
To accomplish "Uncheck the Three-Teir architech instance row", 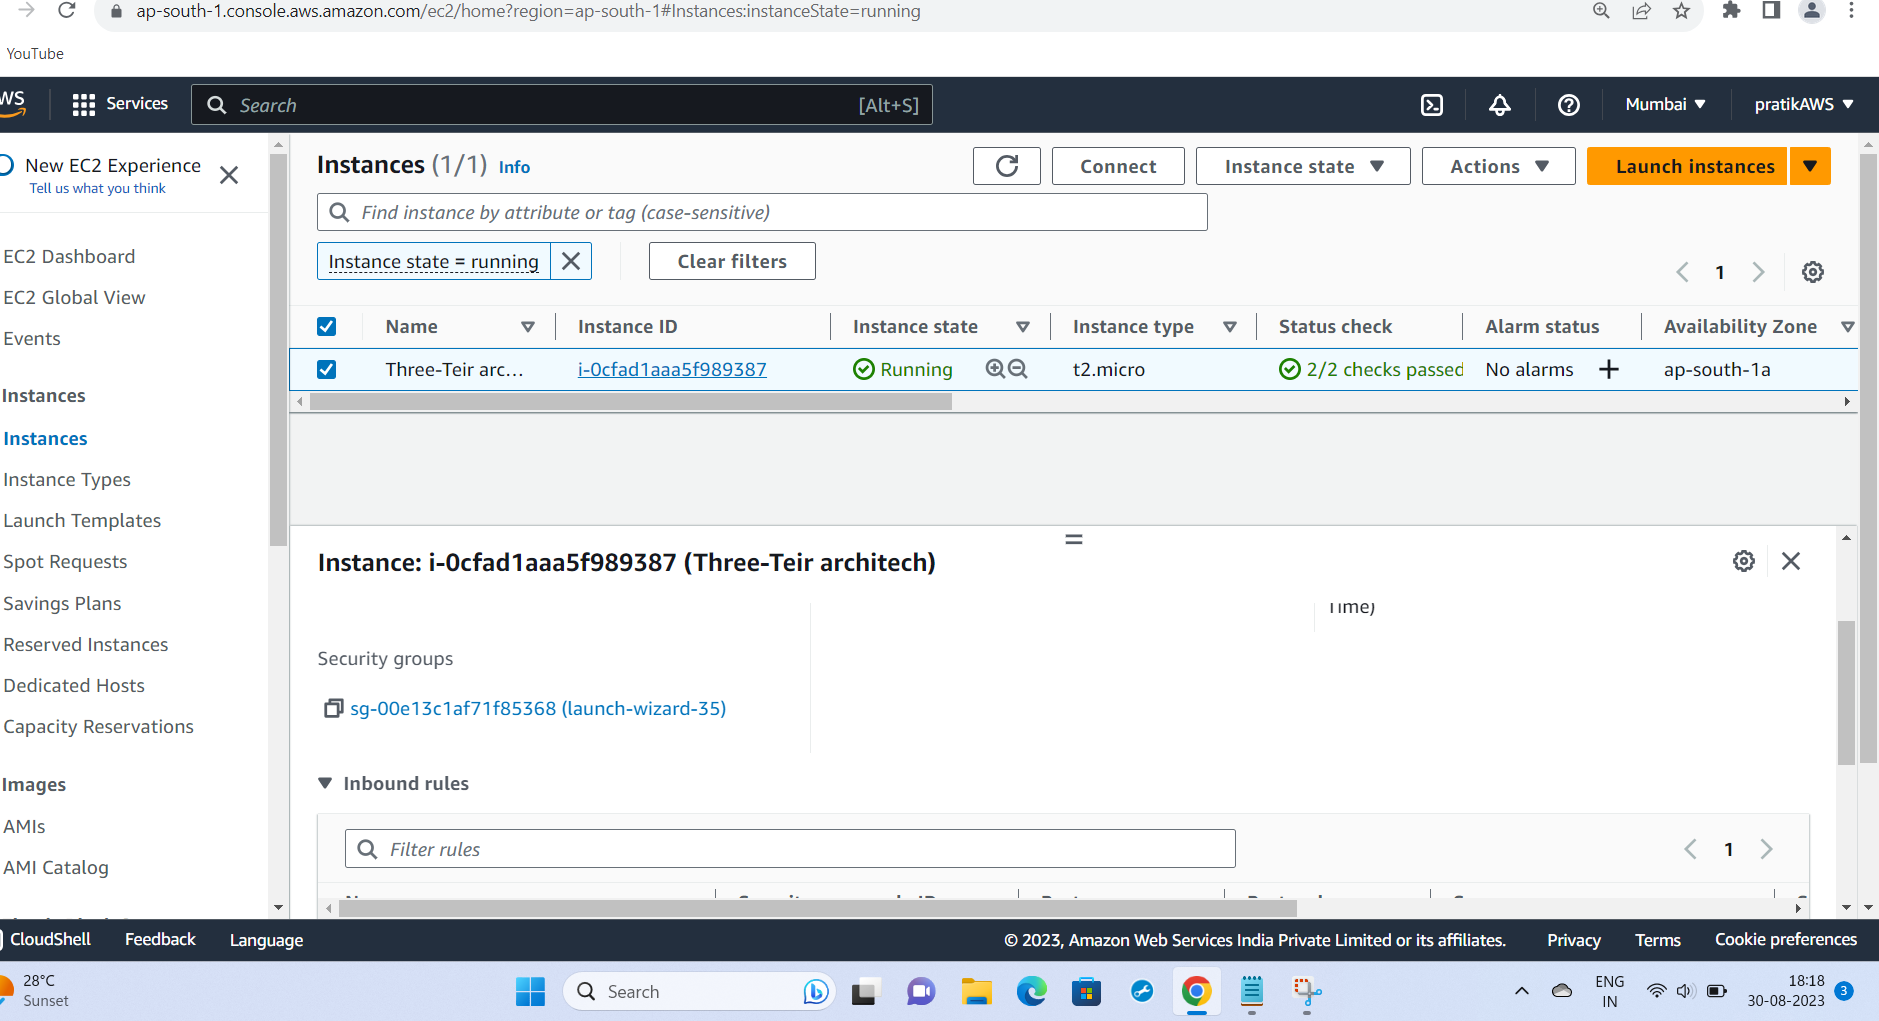I will click(x=326, y=369).
